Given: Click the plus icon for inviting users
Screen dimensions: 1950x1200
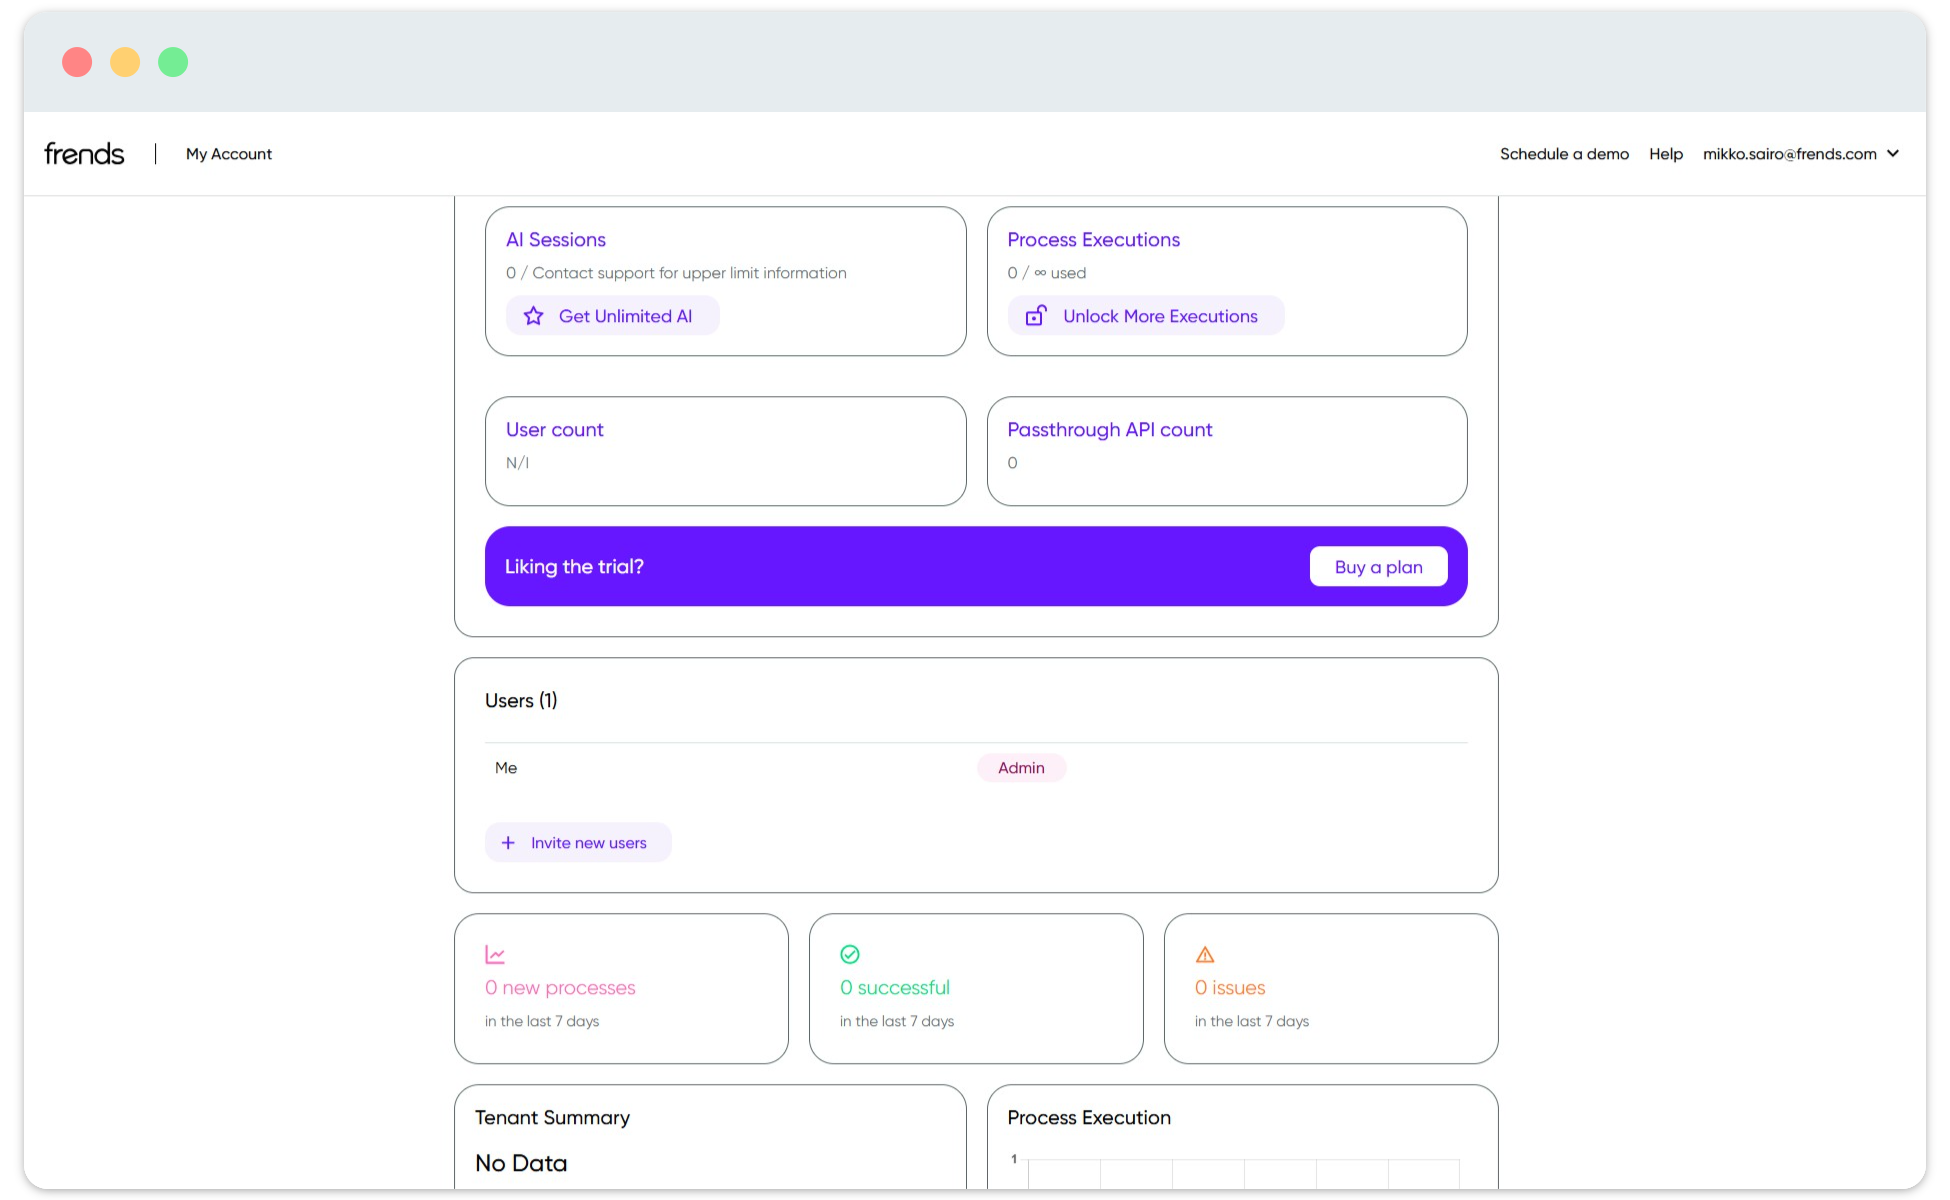Looking at the screenshot, I should 508,843.
